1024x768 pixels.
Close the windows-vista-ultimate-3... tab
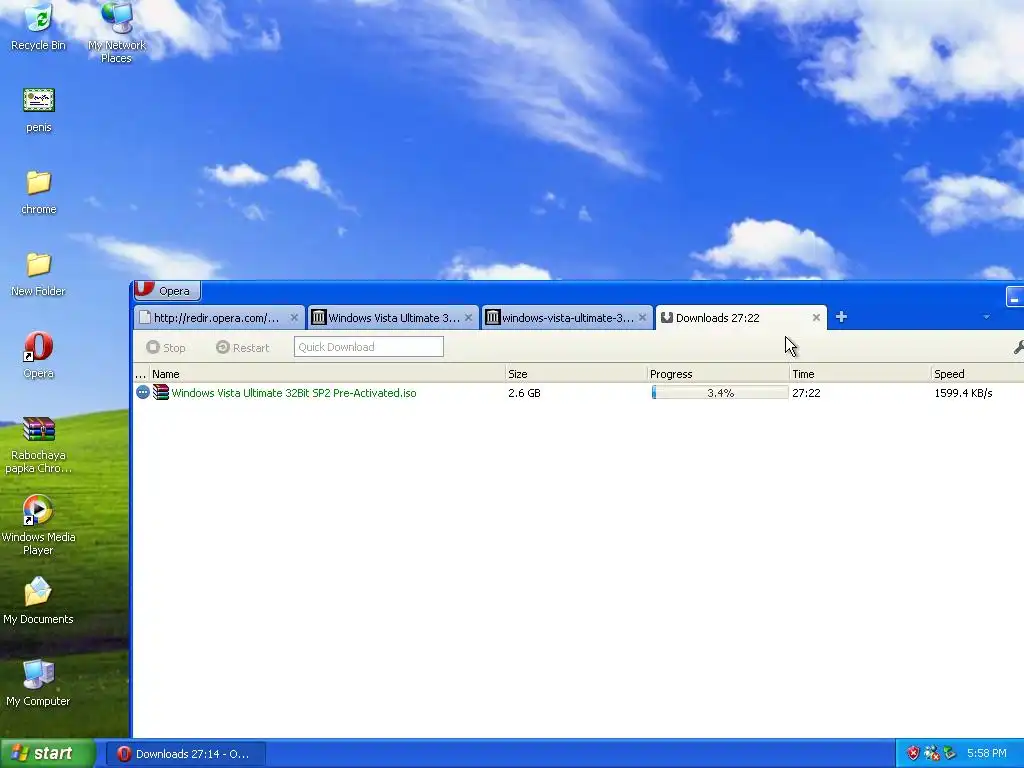(x=643, y=318)
